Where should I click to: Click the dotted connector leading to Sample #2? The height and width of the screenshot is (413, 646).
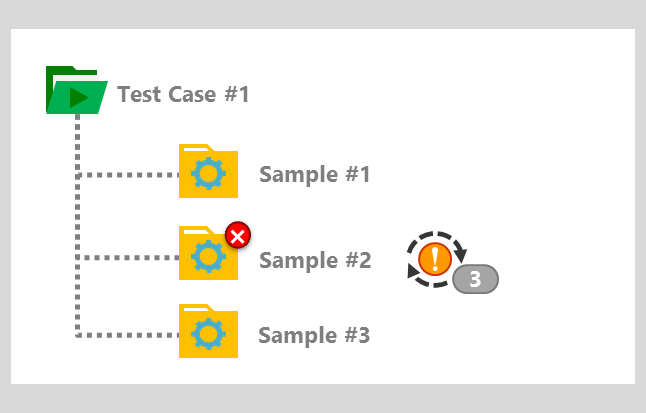(128, 258)
